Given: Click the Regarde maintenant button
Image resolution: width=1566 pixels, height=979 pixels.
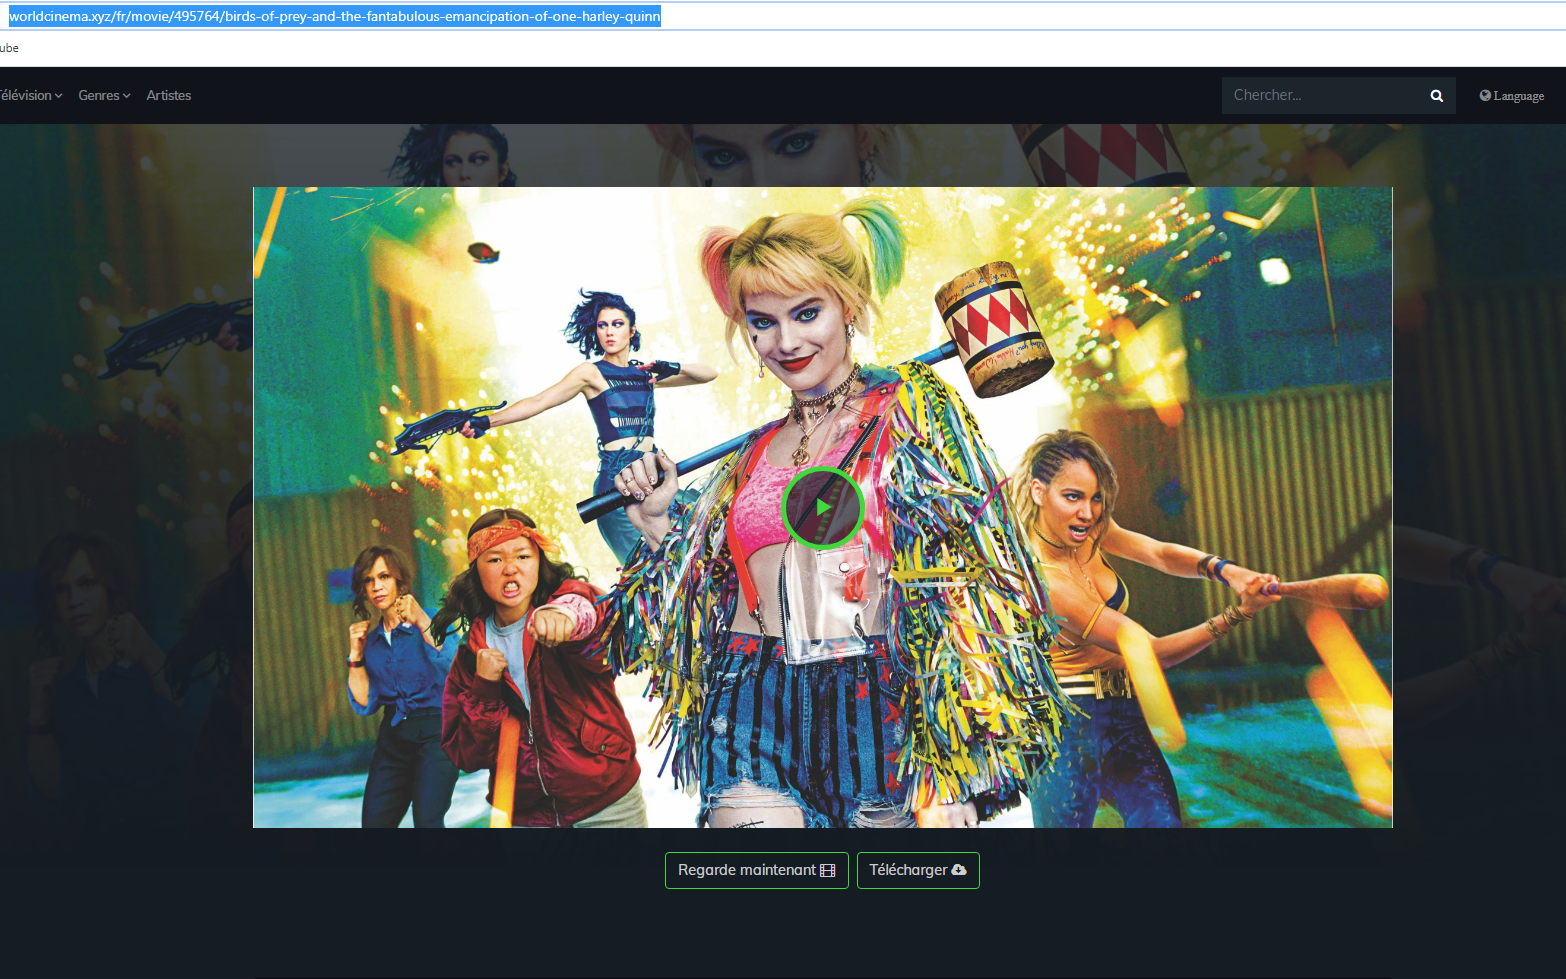Looking at the screenshot, I should click(x=756, y=870).
